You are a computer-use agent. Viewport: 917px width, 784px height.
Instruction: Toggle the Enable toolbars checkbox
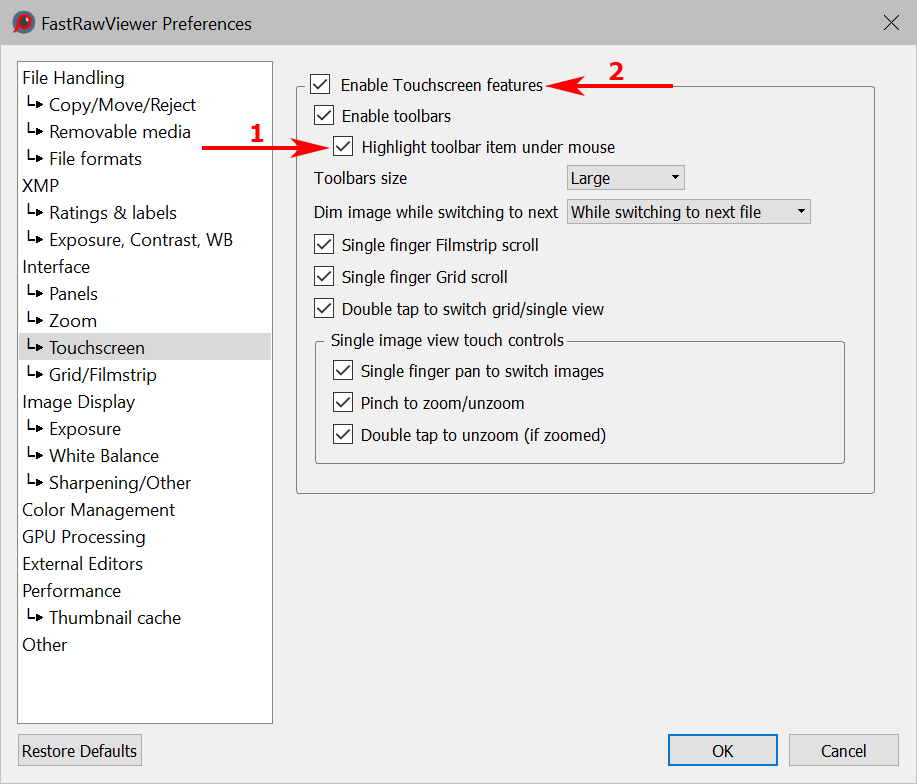tap(324, 116)
